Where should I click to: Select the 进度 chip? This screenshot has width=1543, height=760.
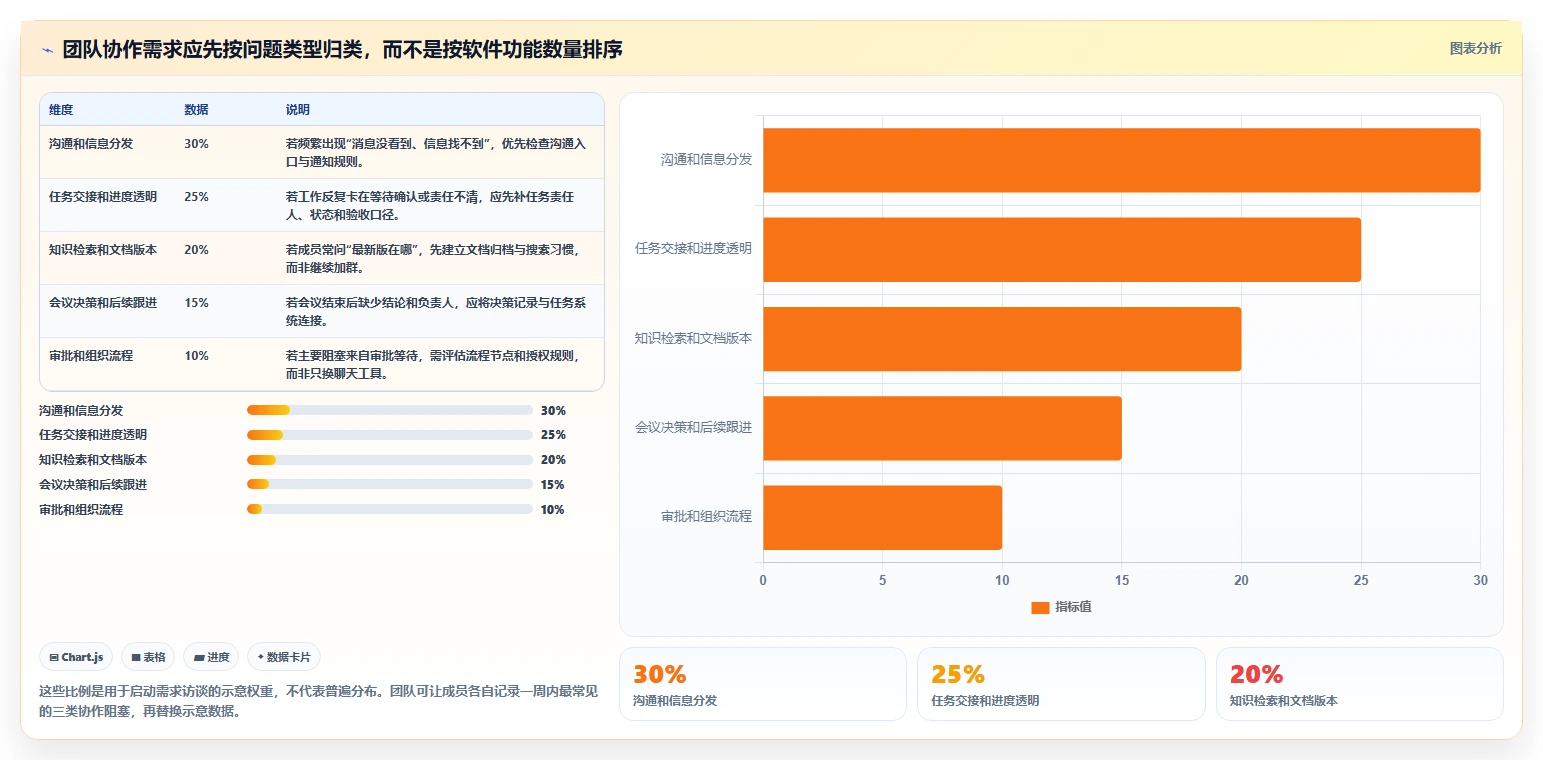211,657
